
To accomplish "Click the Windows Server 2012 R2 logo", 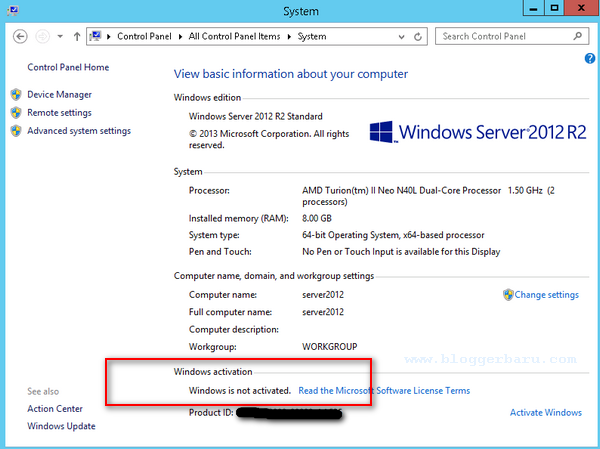I will [478, 132].
